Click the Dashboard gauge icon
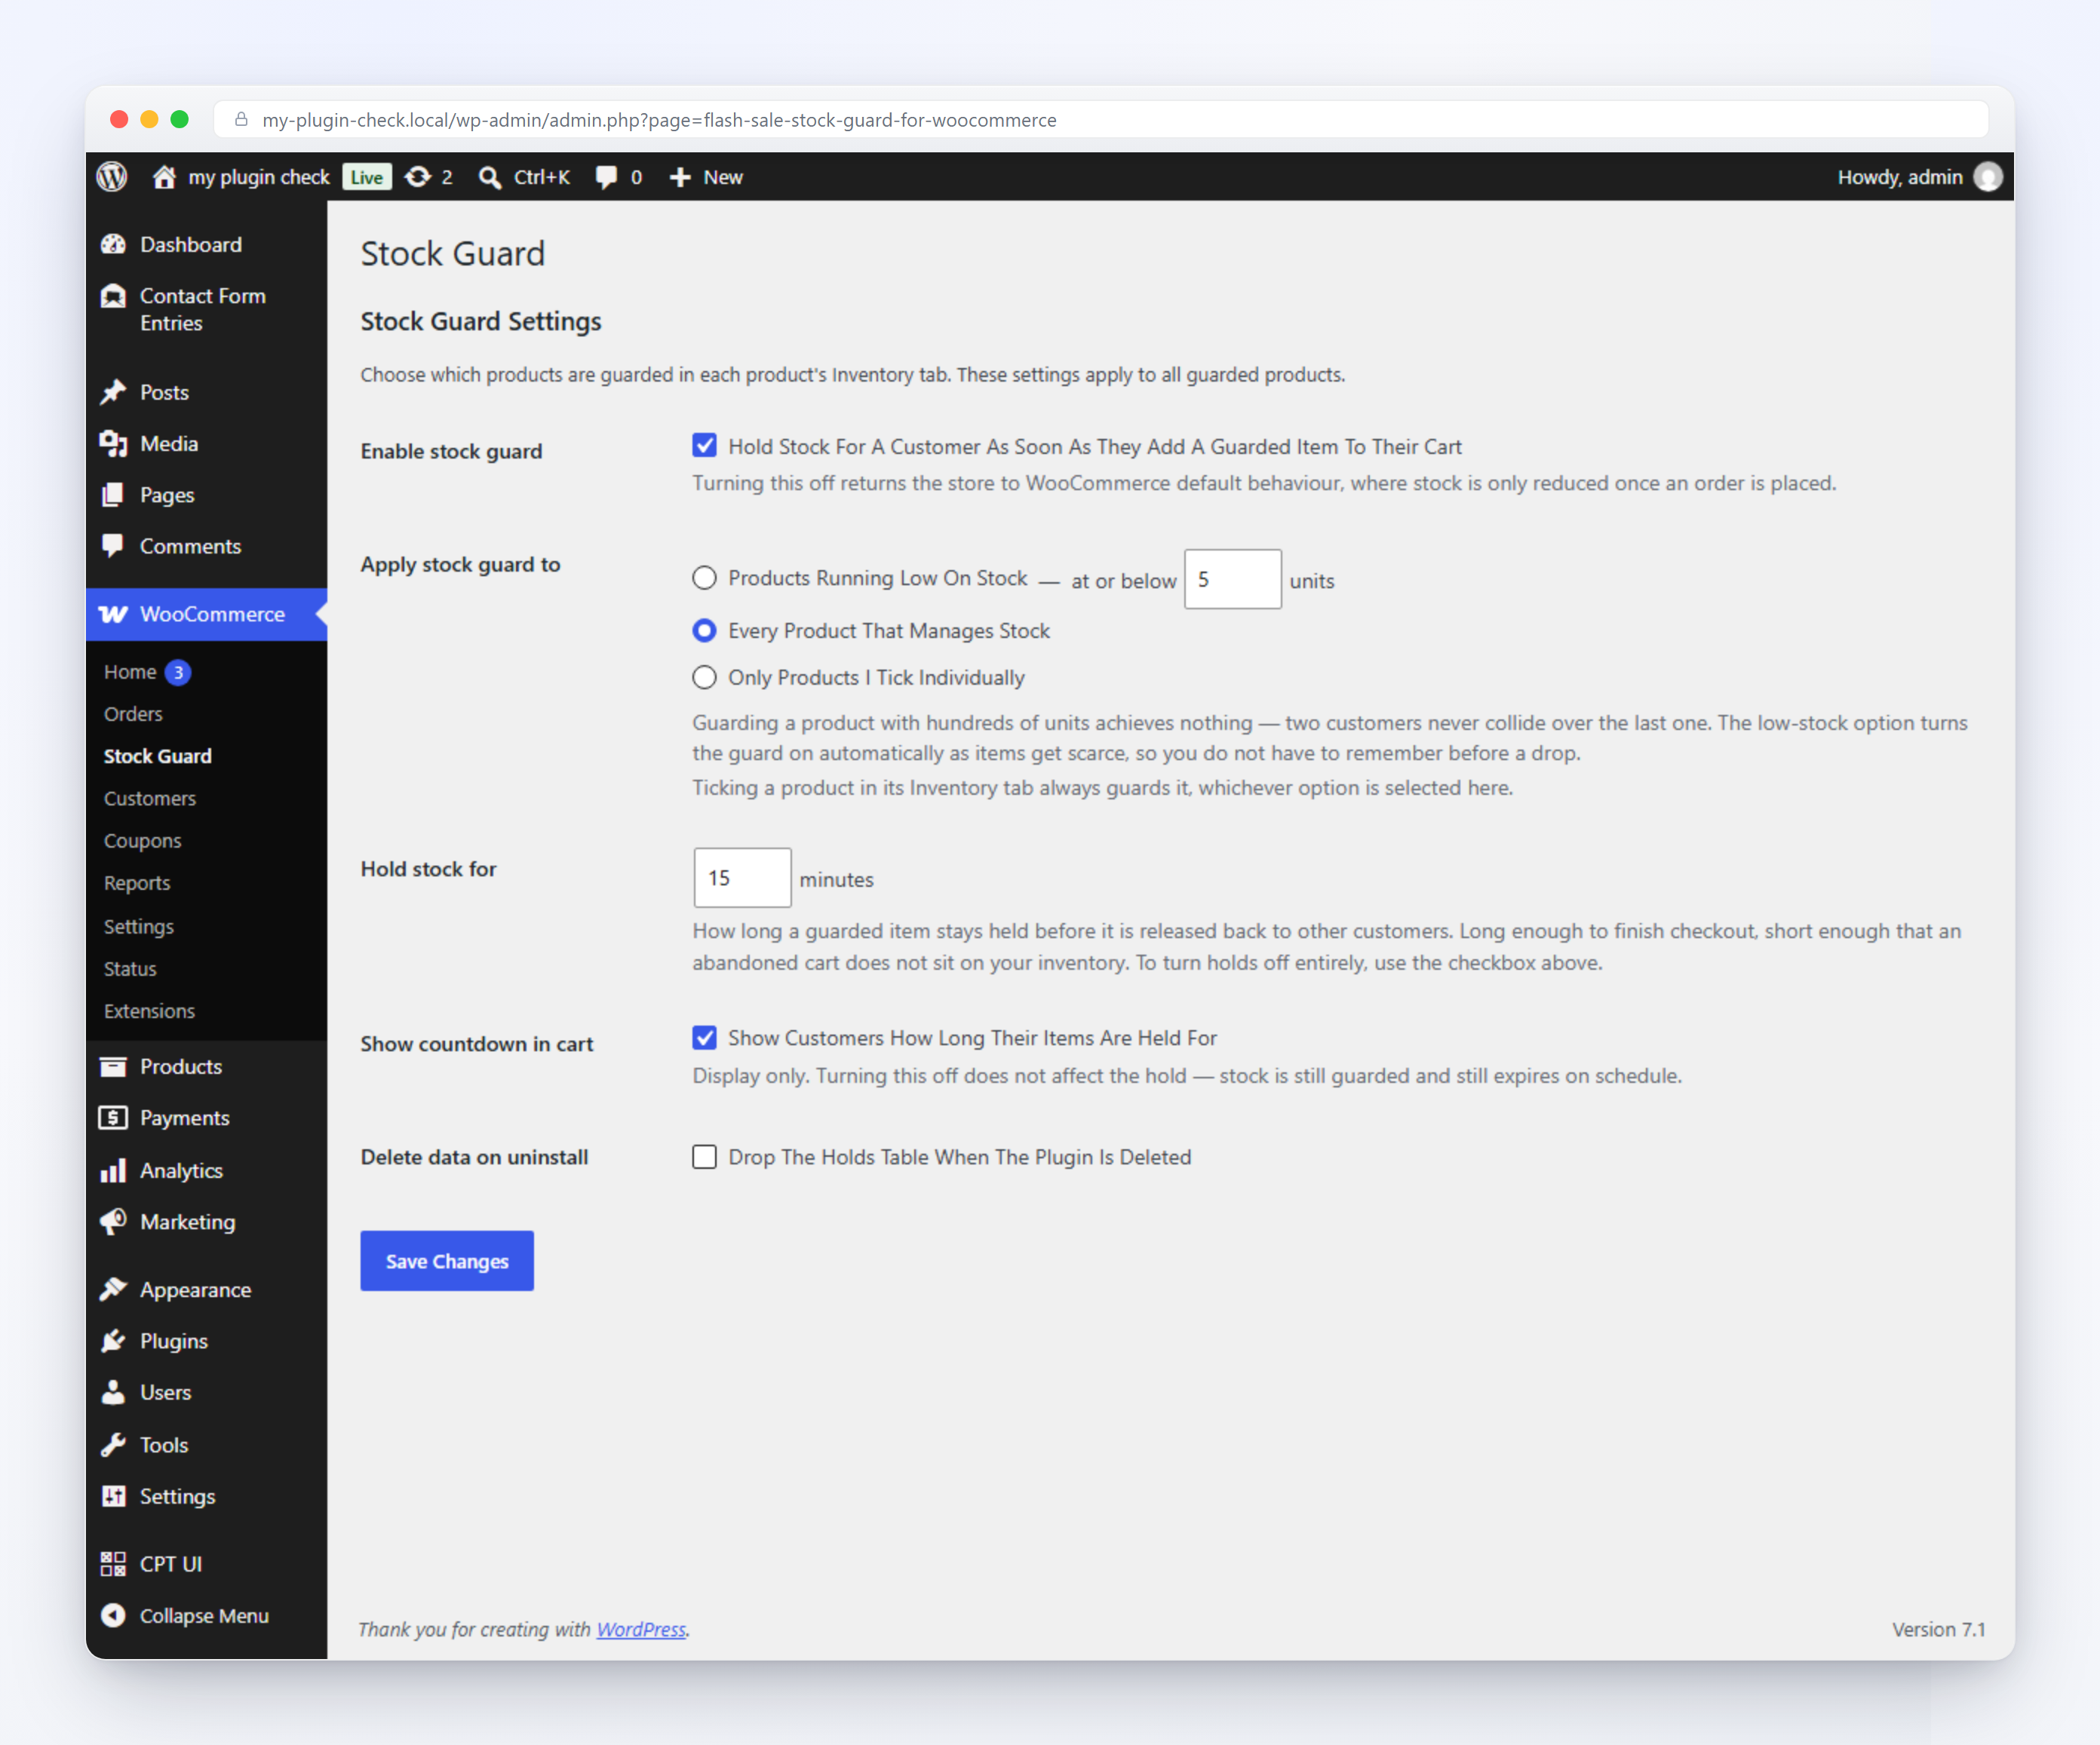This screenshot has width=2100, height=1745. pos(113,244)
